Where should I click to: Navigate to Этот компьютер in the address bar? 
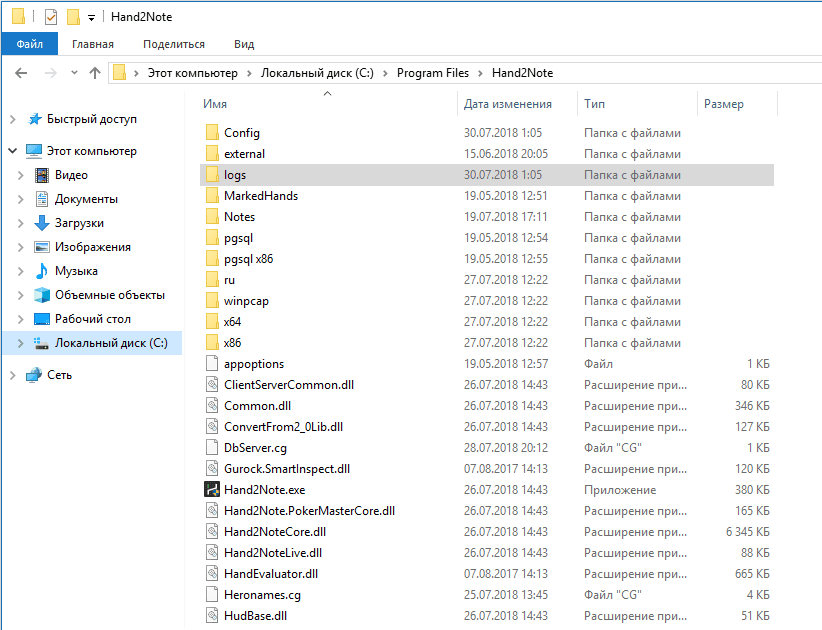192,73
